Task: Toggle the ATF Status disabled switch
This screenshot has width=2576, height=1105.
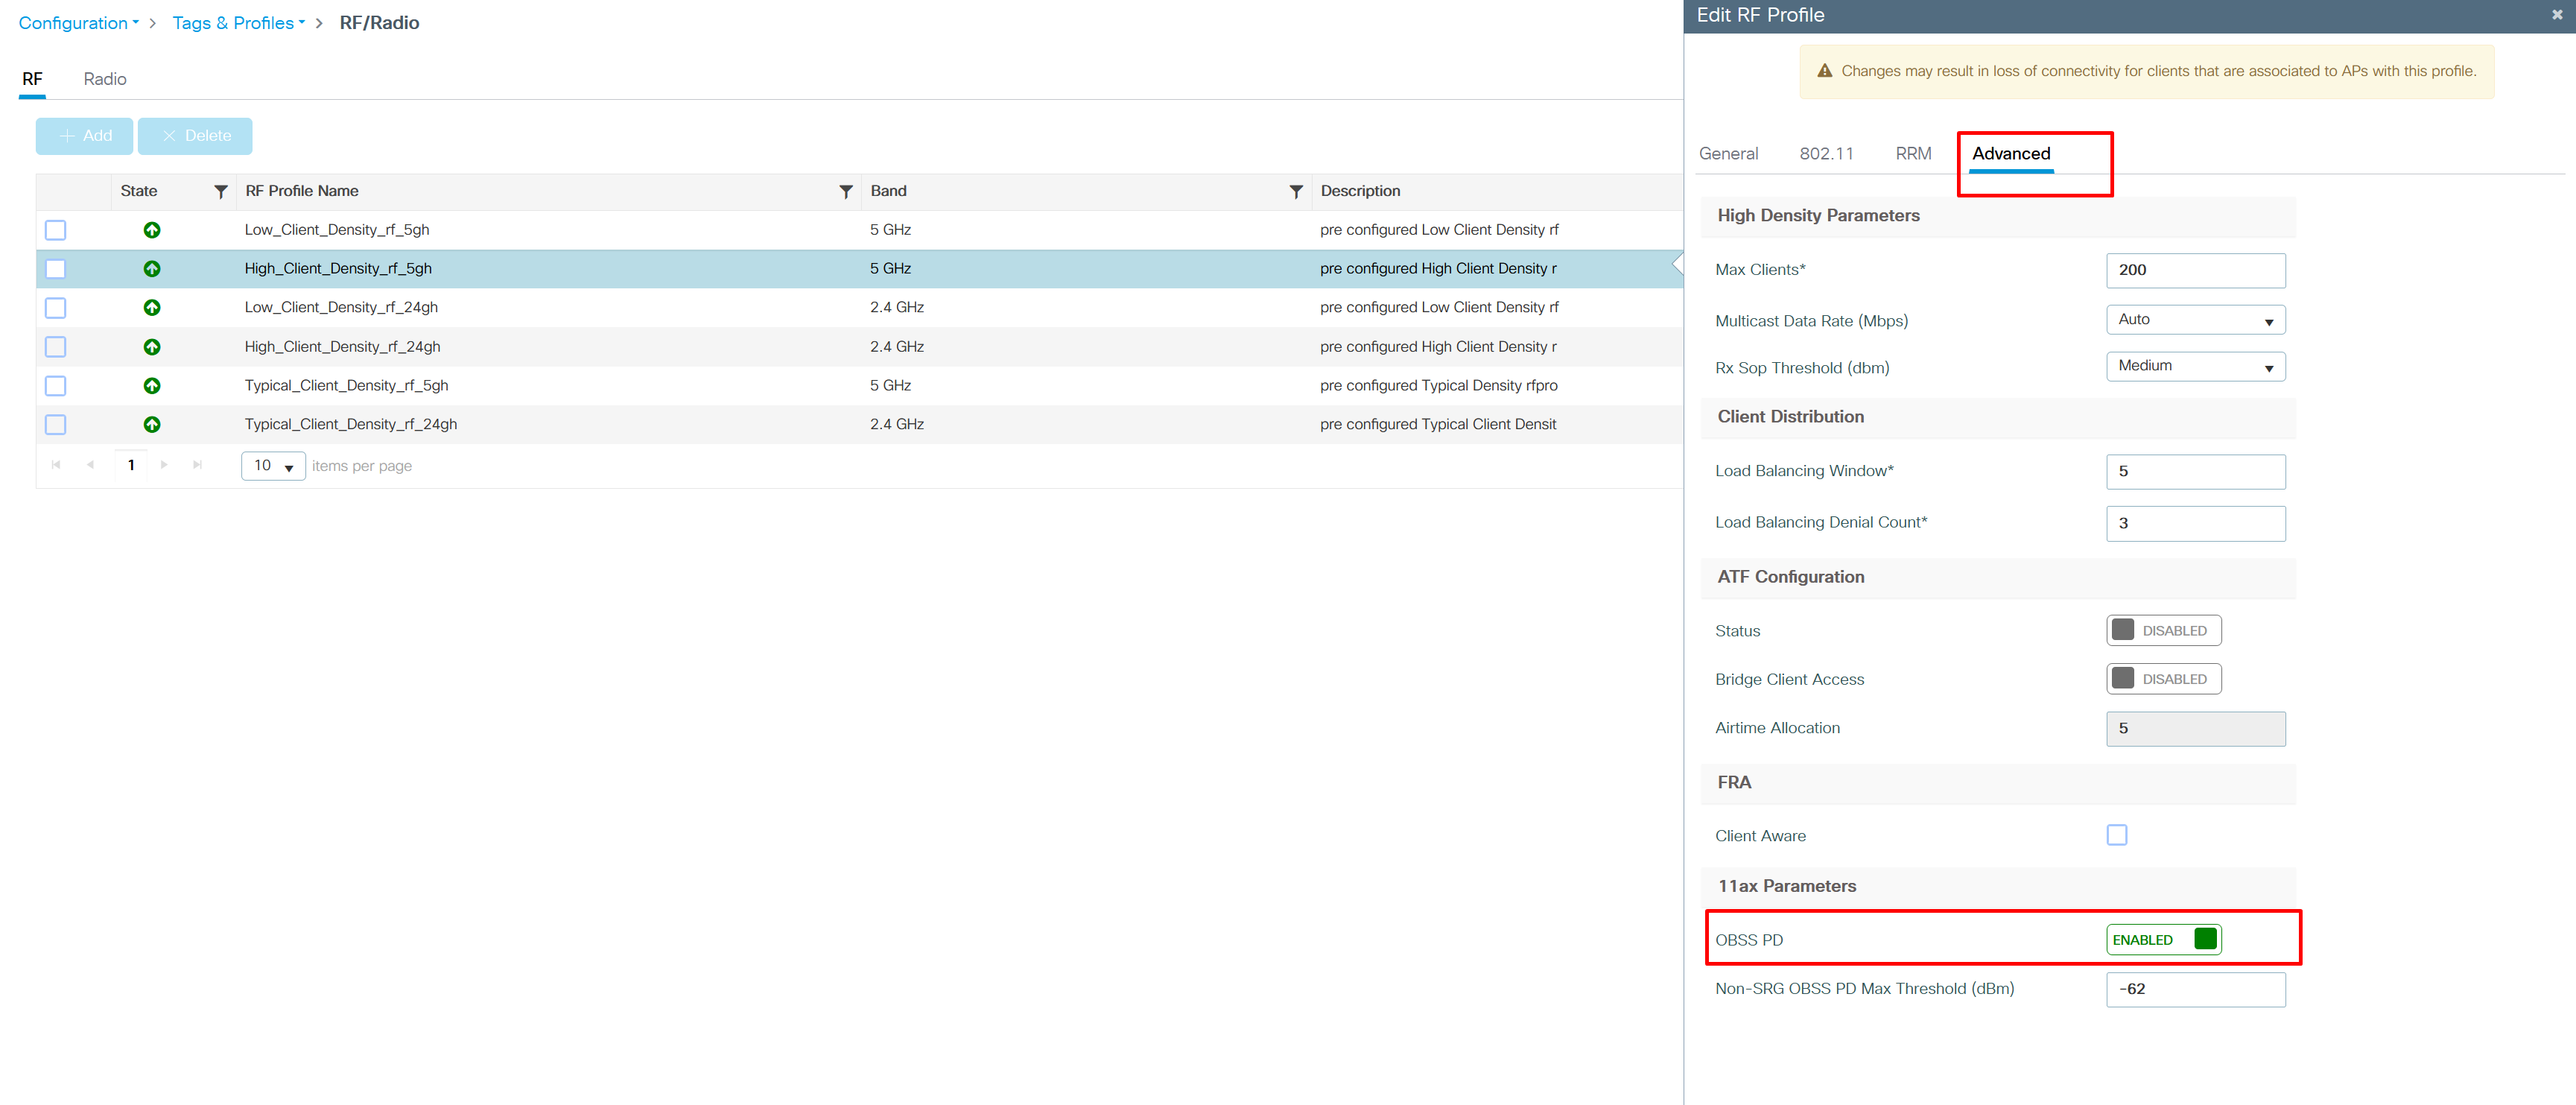Action: (2163, 630)
